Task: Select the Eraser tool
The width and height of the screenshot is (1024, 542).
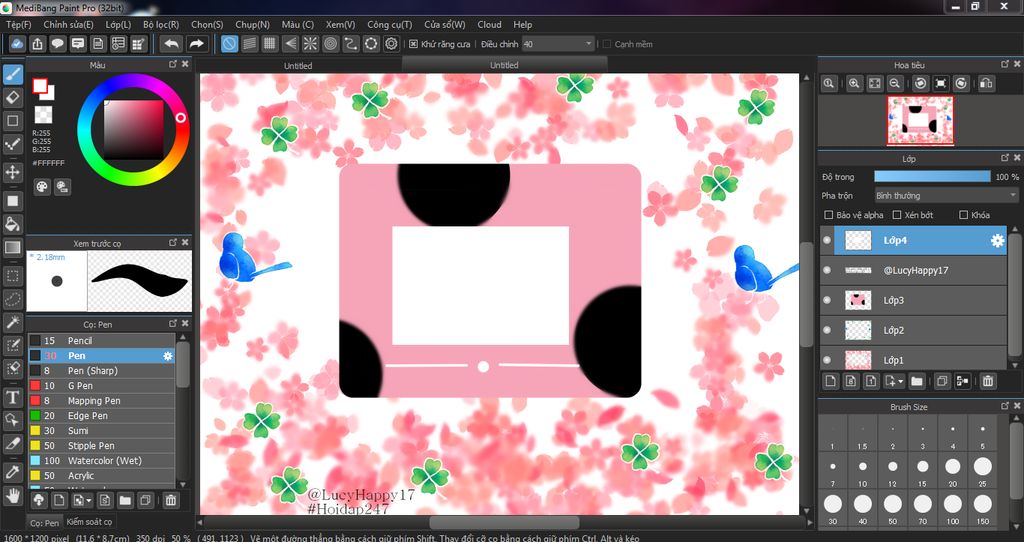Action: click(12, 97)
